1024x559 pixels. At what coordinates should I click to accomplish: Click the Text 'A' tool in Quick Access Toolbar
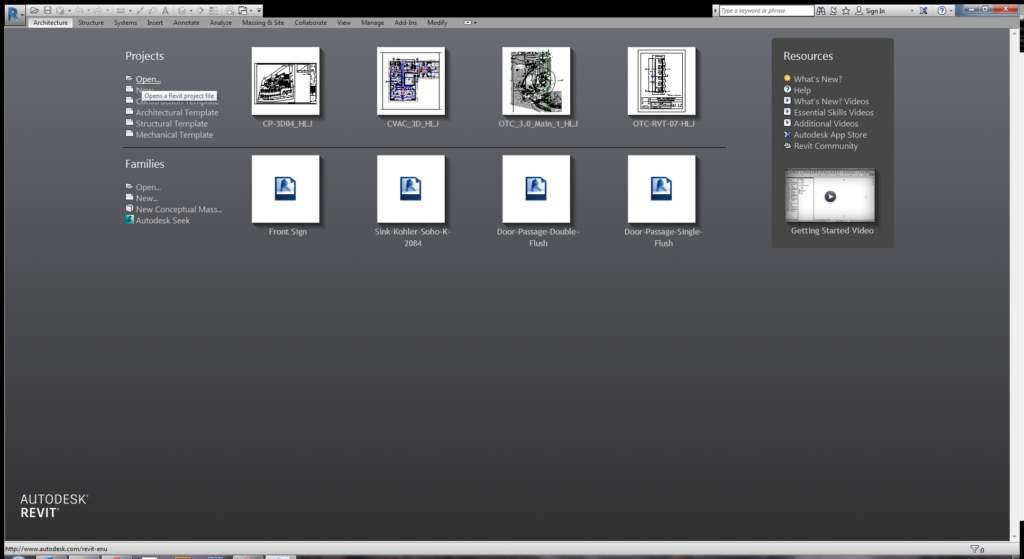pos(165,10)
